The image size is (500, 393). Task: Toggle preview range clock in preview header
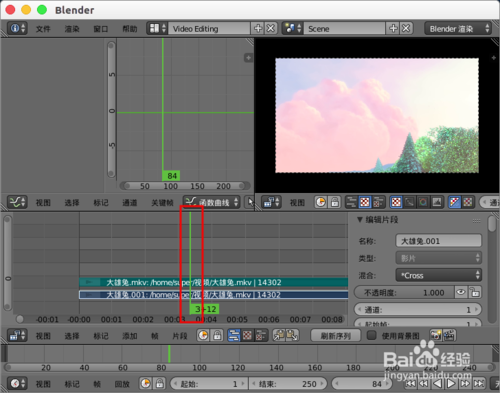click(x=321, y=202)
